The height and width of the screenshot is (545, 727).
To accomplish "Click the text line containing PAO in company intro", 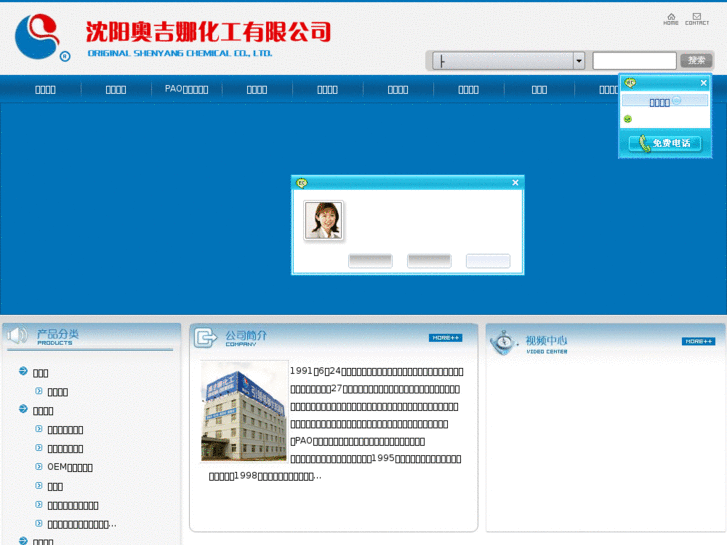I will [357, 441].
